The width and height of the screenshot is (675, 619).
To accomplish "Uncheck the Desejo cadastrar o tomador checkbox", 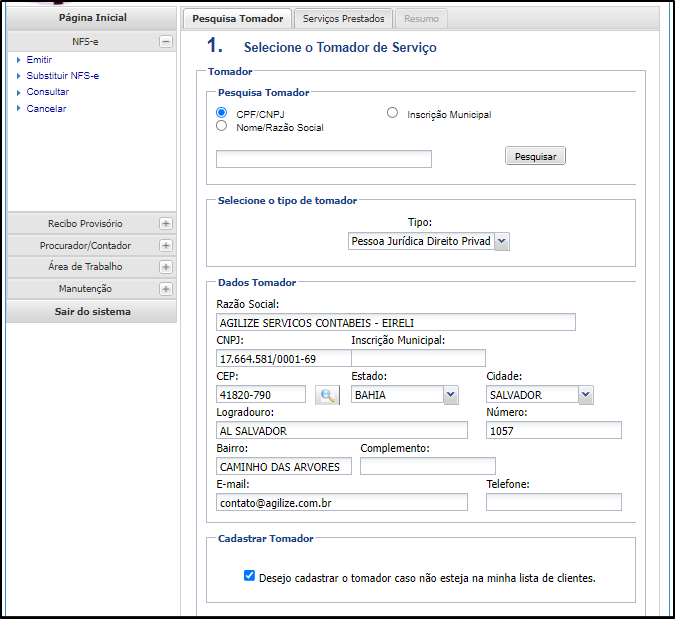I will click(249, 576).
